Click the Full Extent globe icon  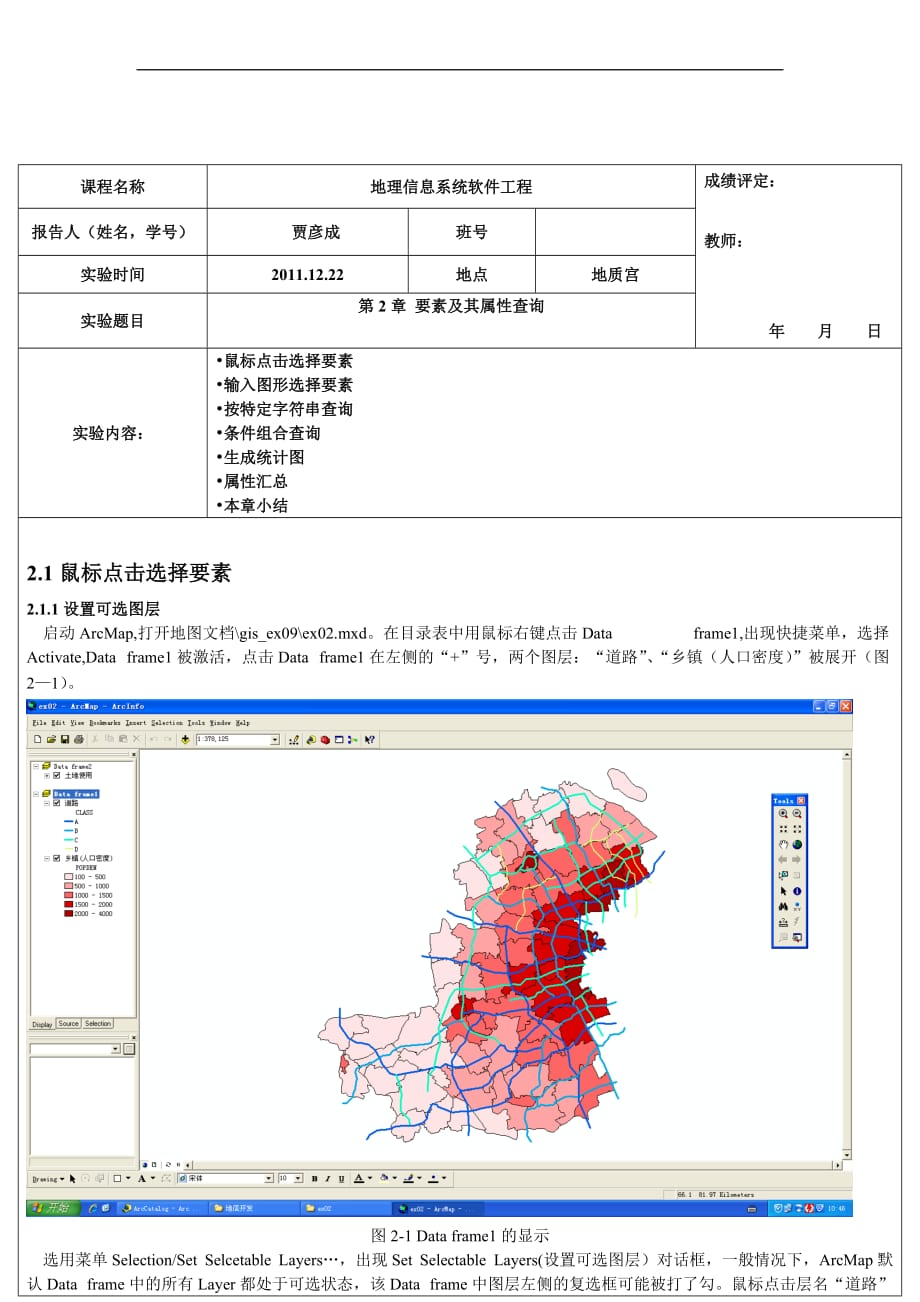click(x=797, y=844)
